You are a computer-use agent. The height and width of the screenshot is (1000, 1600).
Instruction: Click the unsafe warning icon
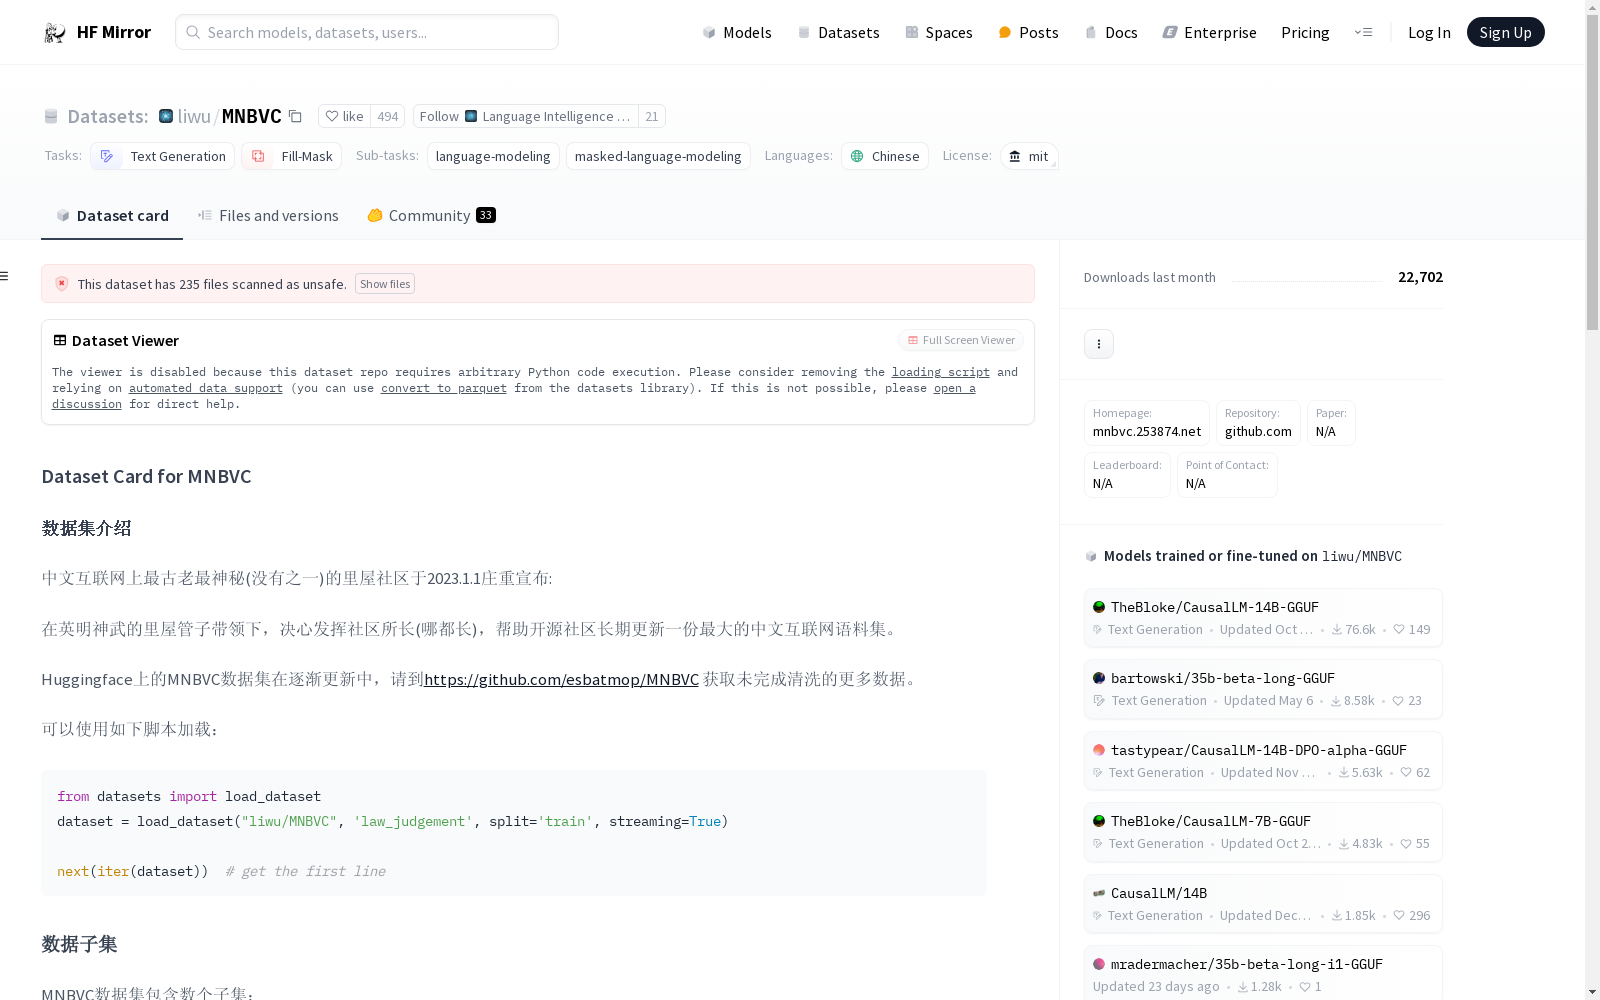[62, 284]
